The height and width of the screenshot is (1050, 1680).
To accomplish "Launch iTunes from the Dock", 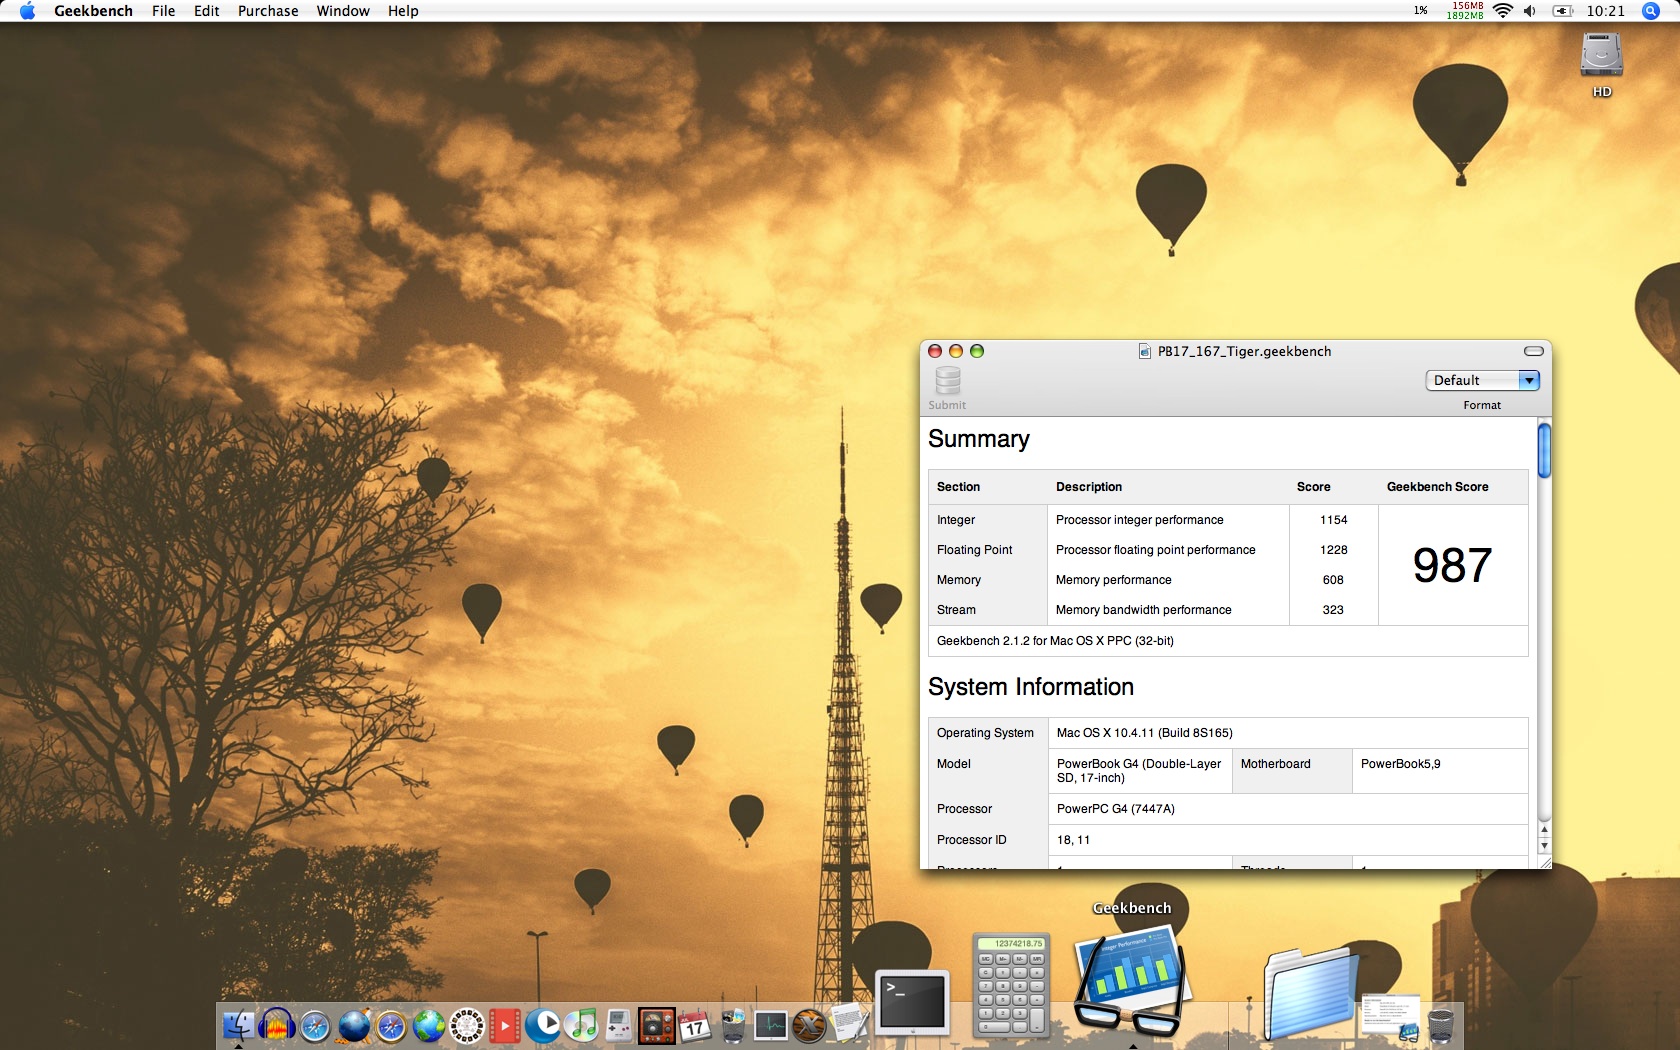I will [582, 1026].
